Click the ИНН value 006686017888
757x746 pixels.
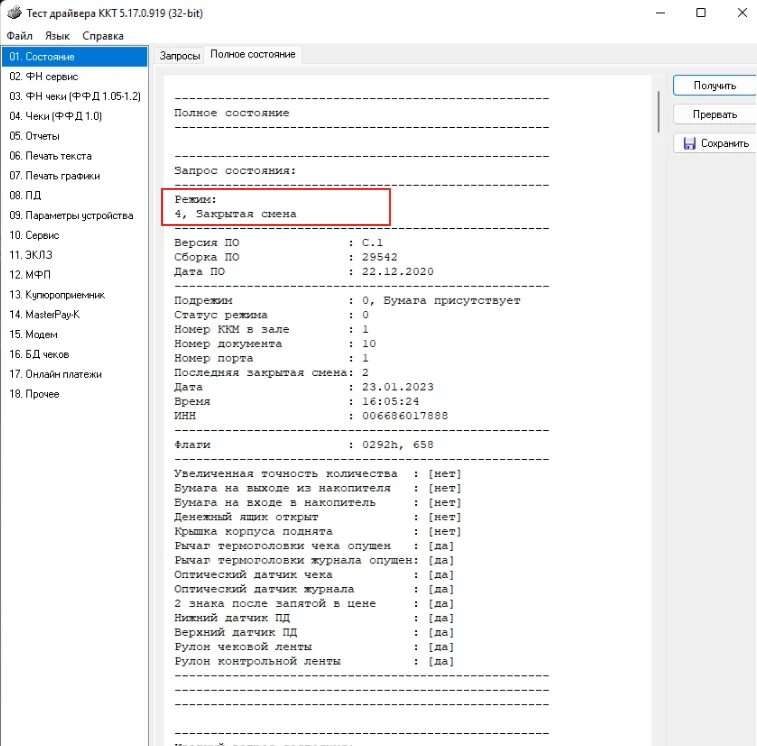click(405, 415)
